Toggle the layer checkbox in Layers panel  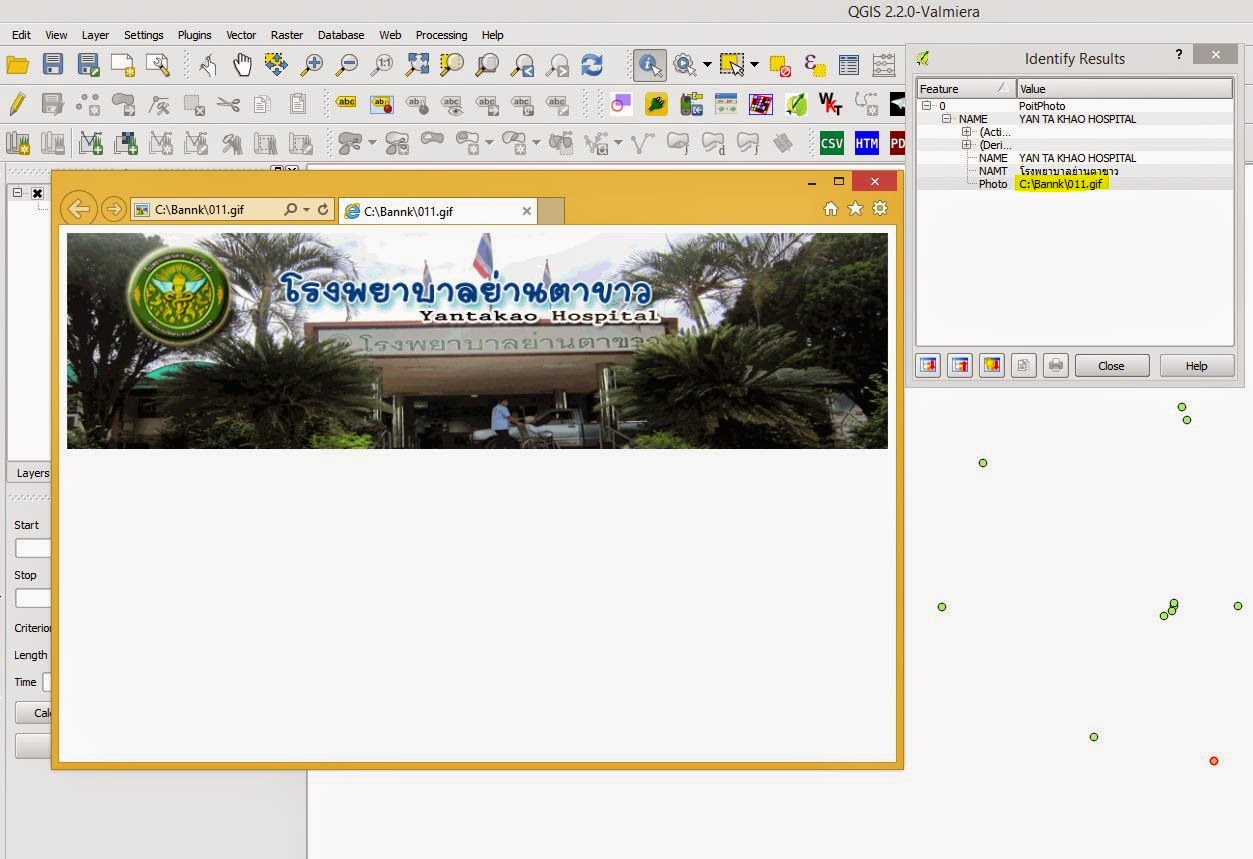tap(37, 193)
